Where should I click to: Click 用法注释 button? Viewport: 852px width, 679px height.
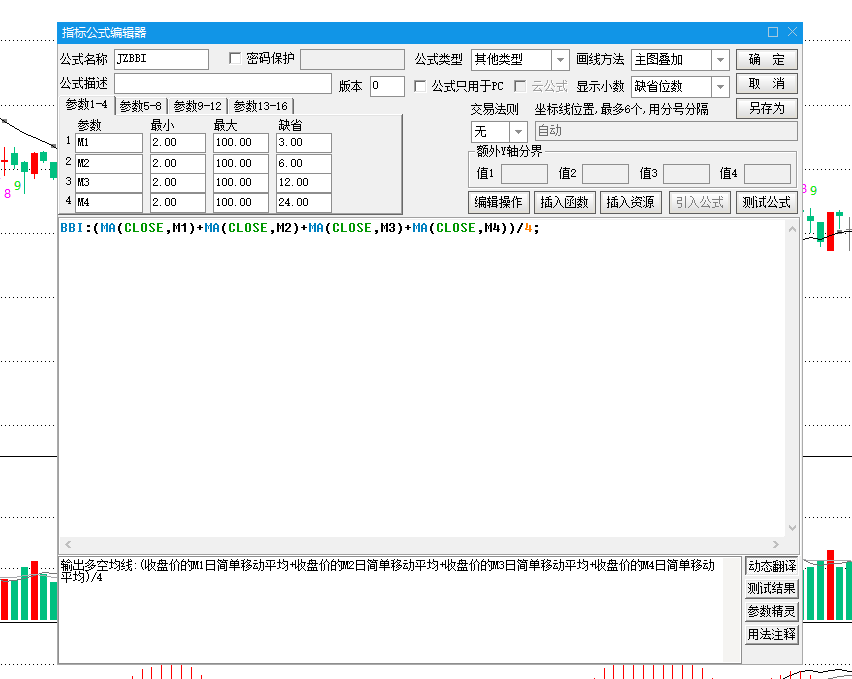(x=772, y=634)
